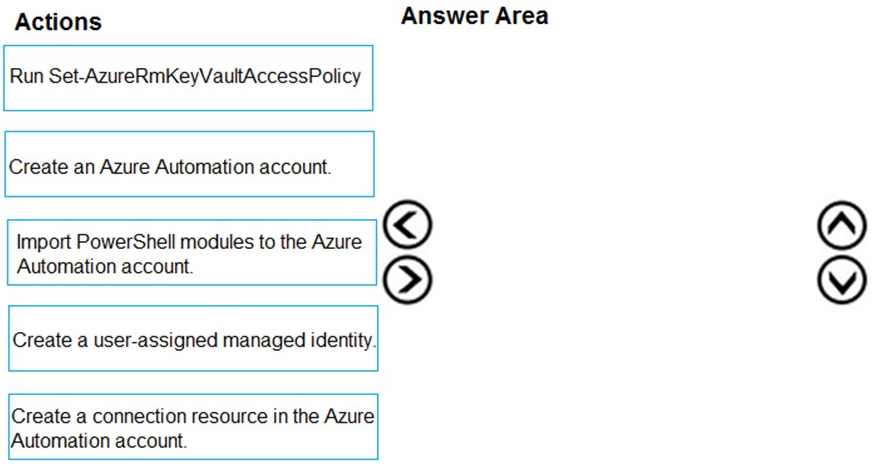
Task: Move the answer item up one position
Action: pos(842,226)
